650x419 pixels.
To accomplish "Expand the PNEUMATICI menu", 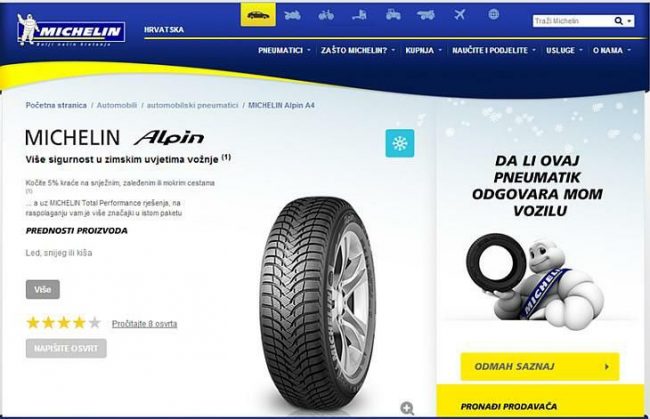I will 284,50.
